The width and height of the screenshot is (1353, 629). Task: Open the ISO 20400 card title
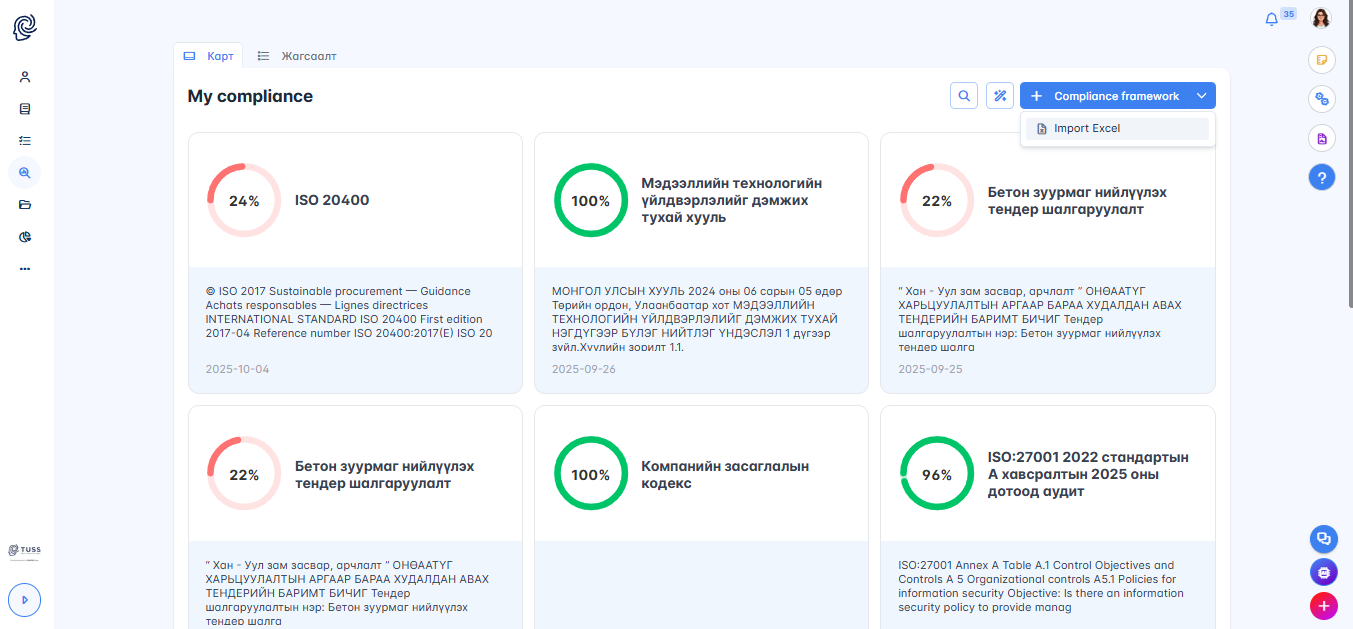point(332,200)
